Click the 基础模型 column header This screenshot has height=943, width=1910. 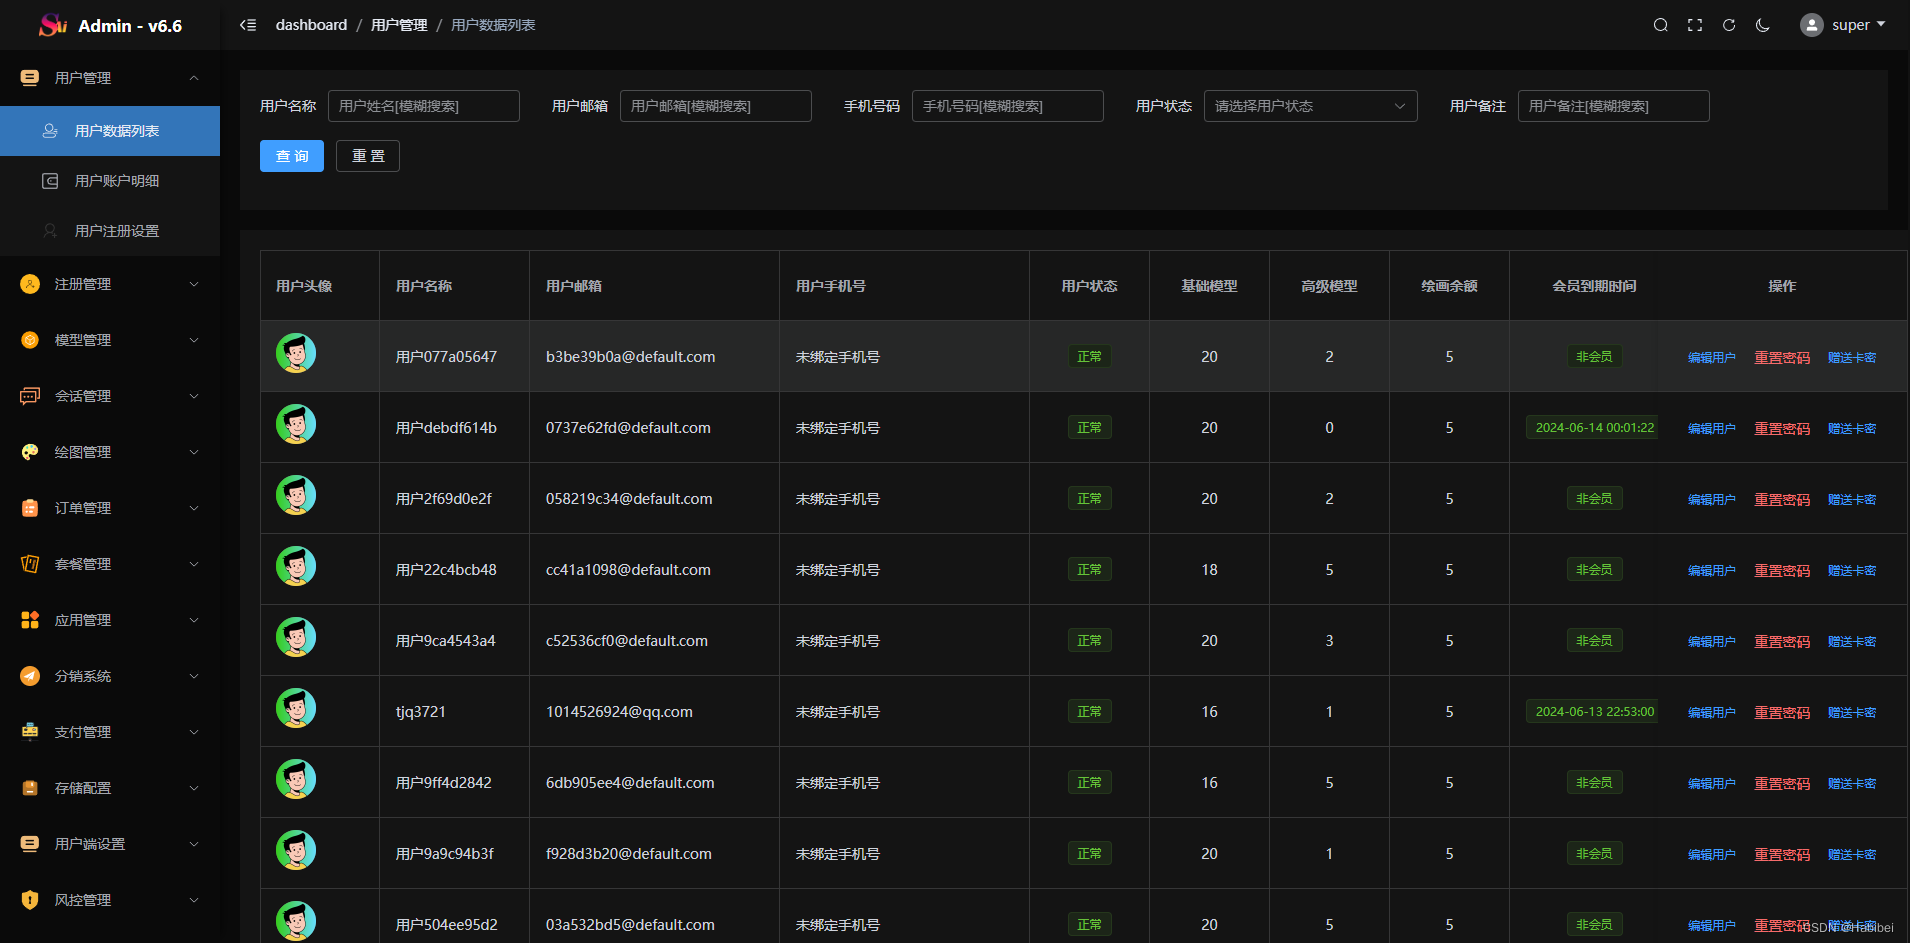1209,286
